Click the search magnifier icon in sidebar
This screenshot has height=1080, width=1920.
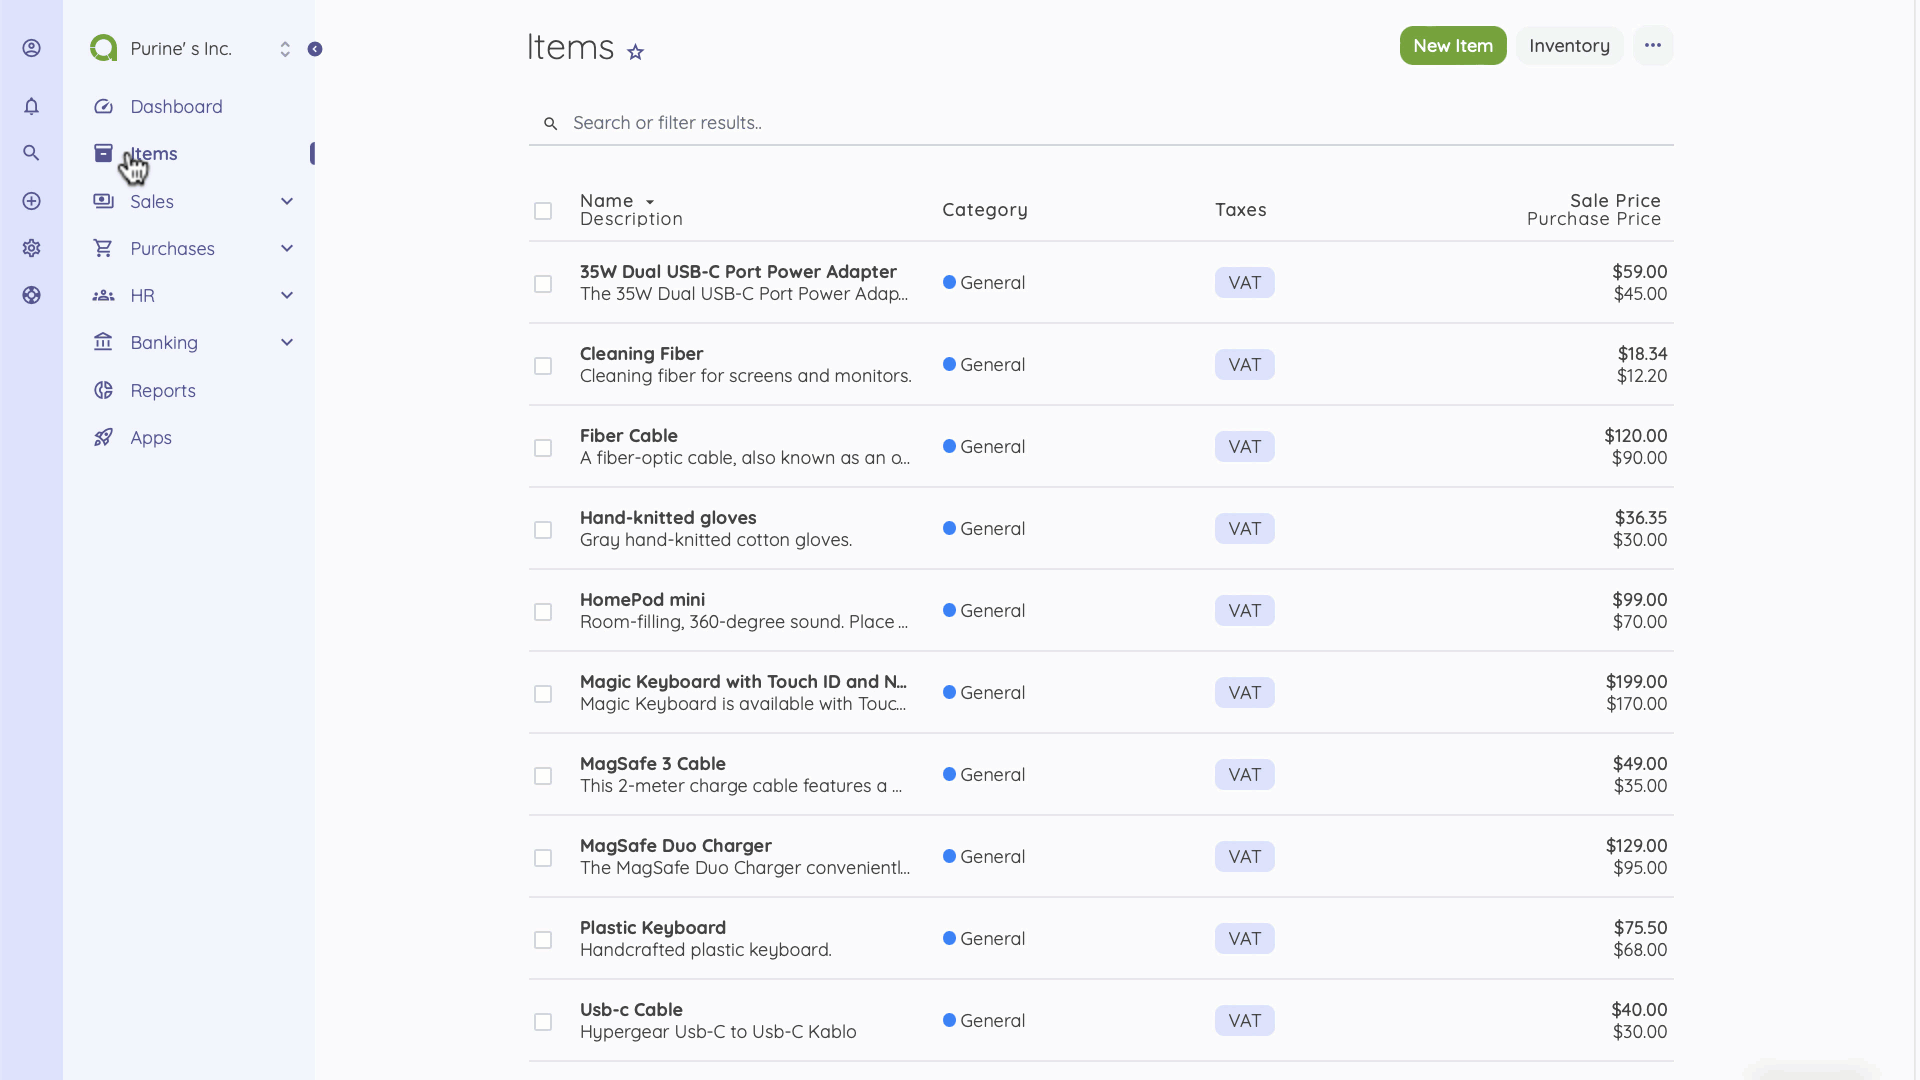31,153
